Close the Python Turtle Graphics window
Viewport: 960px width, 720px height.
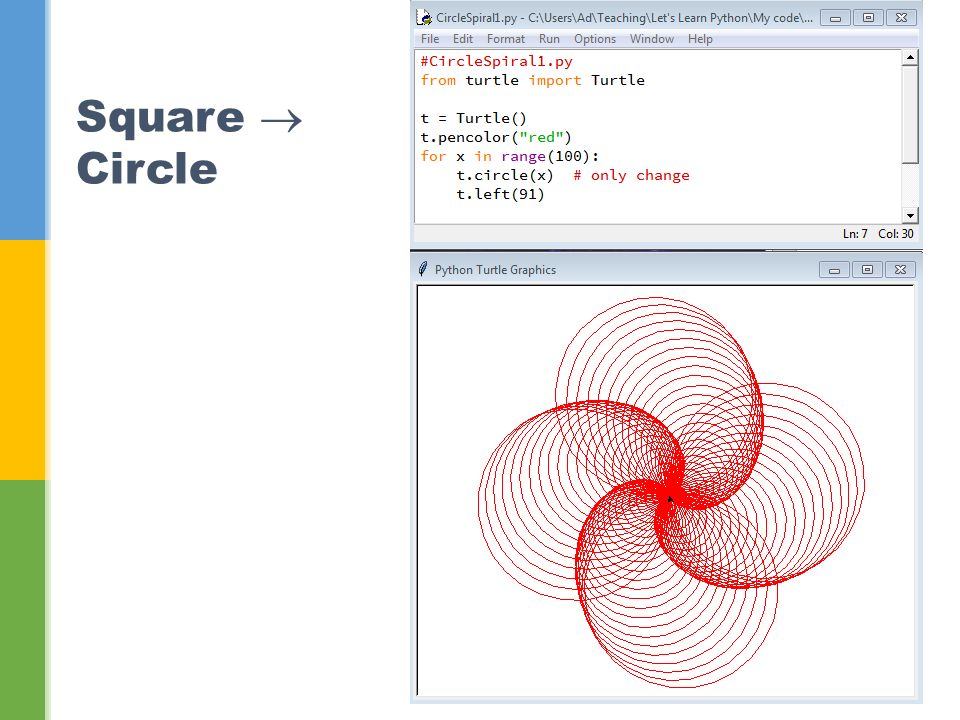coord(900,270)
